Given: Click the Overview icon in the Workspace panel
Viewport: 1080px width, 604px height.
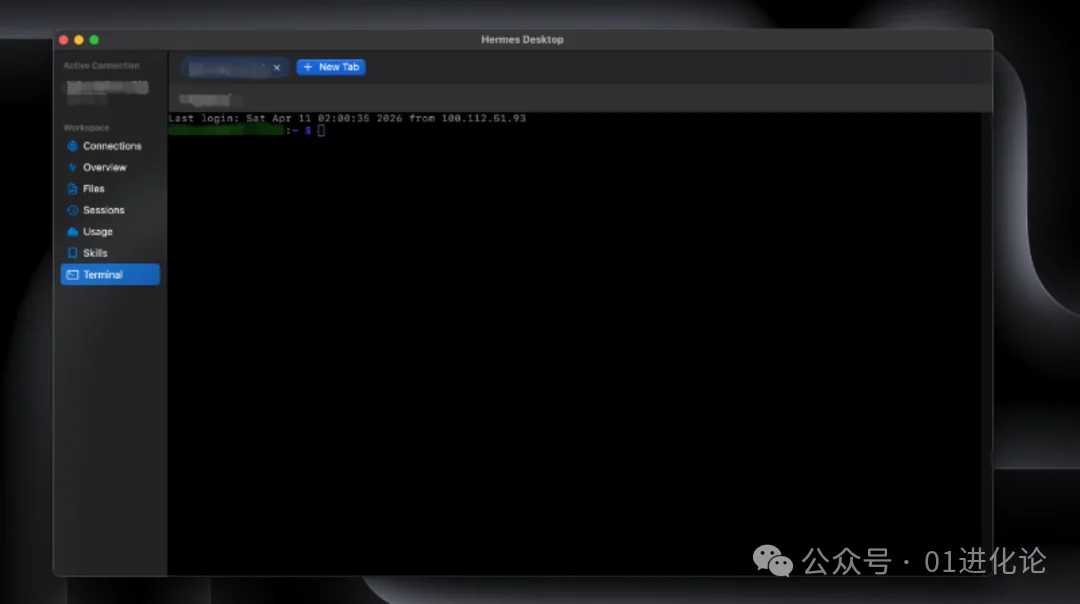Looking at the screenshot, I should [x=73, y=167].
